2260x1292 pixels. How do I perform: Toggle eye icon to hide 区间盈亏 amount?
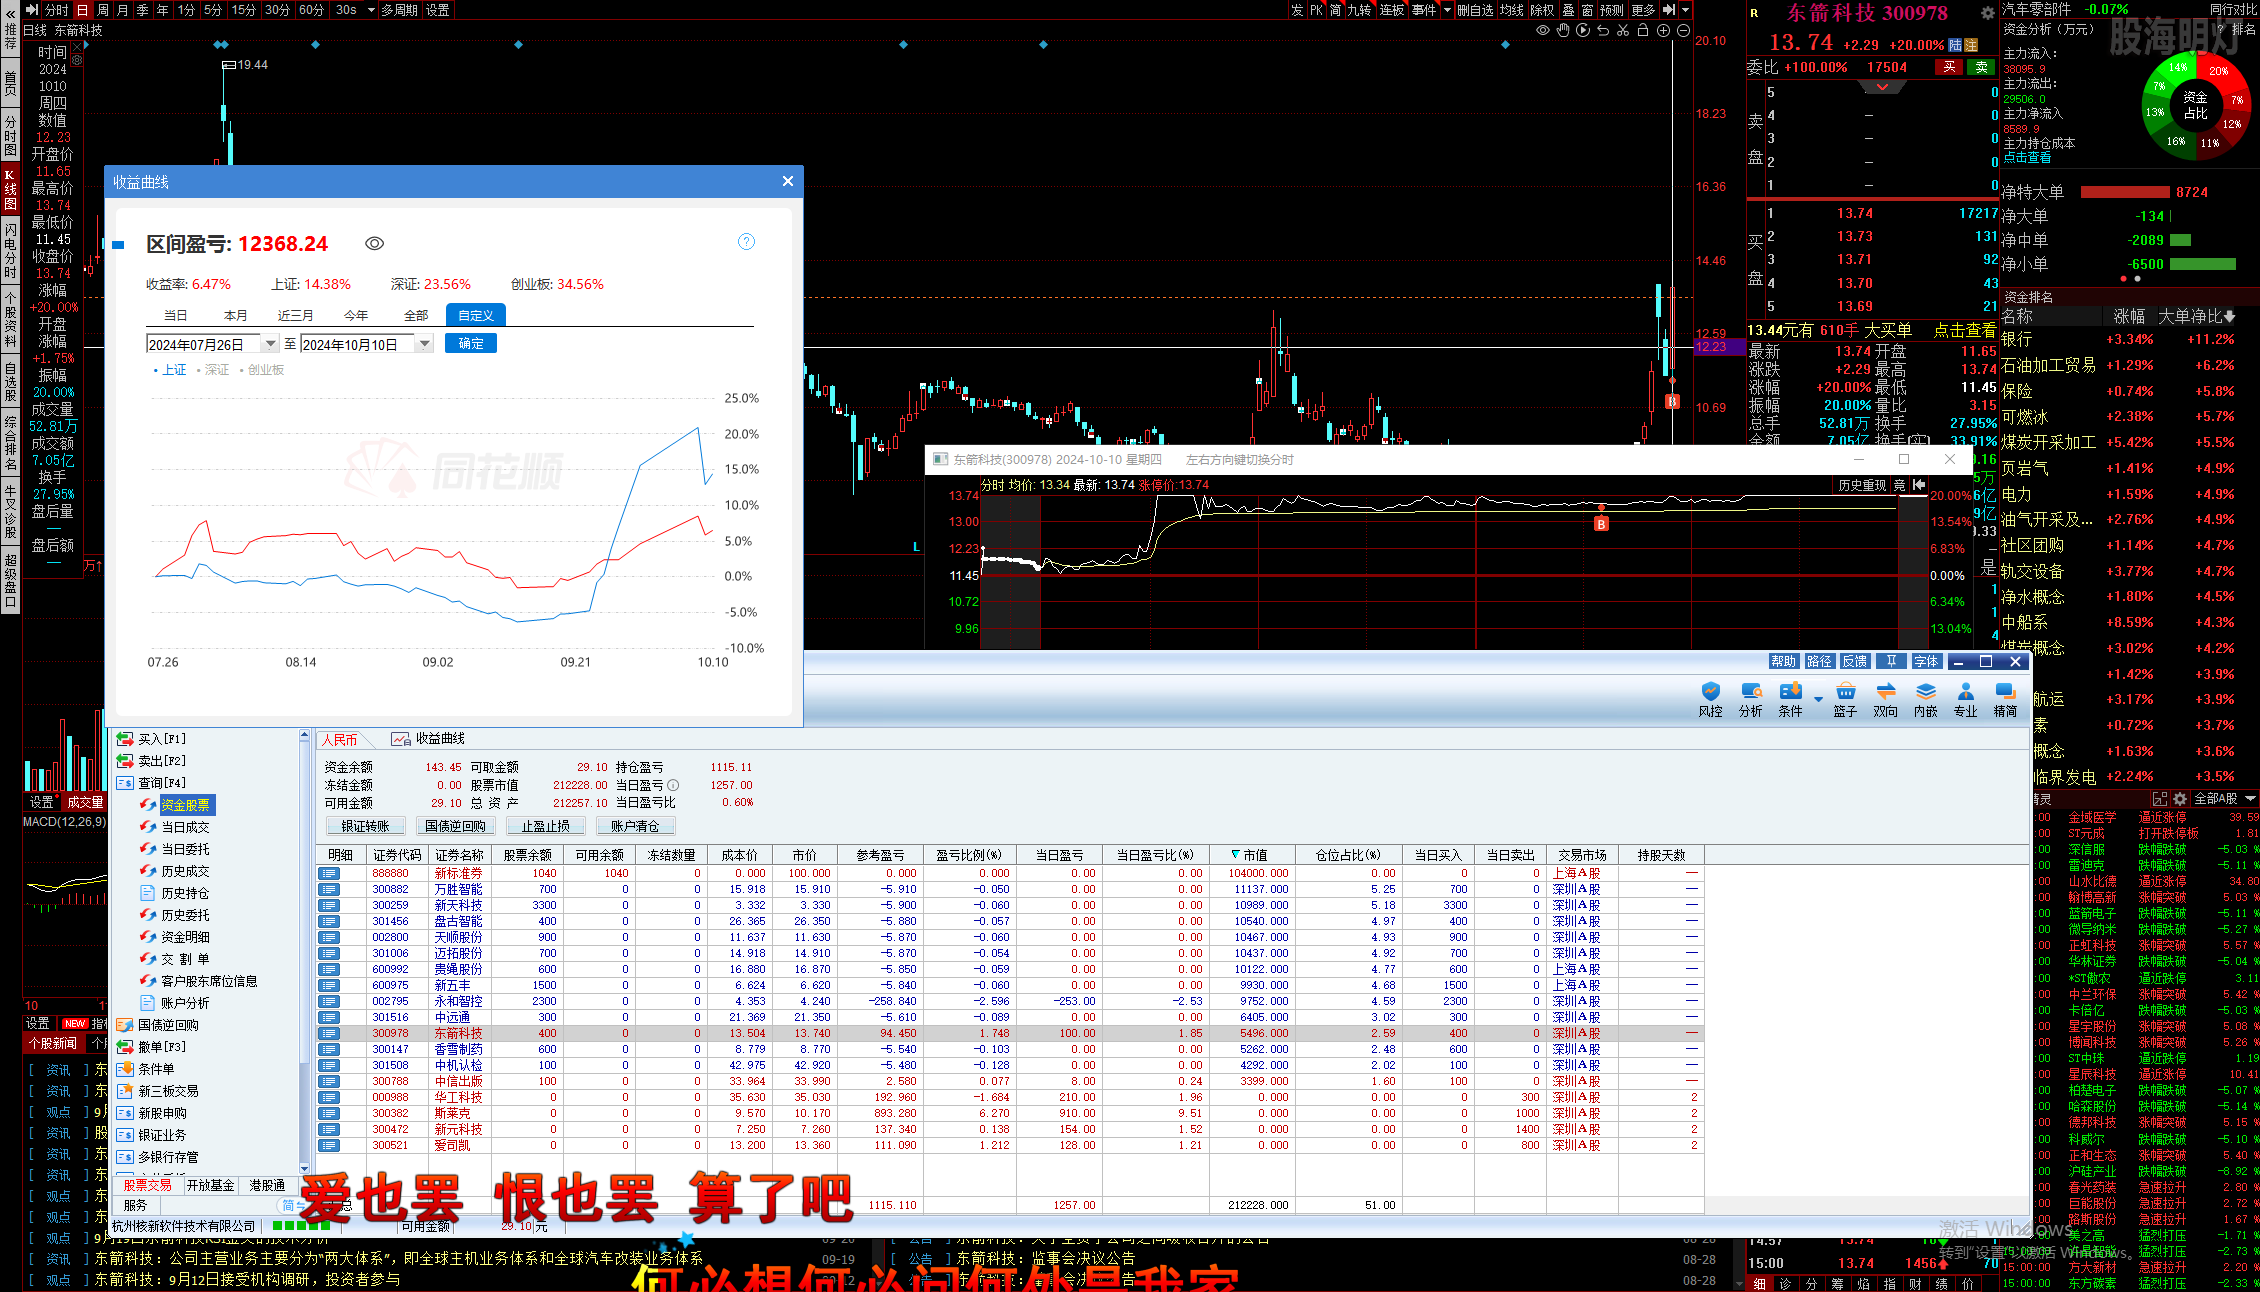tap(374, 244)
